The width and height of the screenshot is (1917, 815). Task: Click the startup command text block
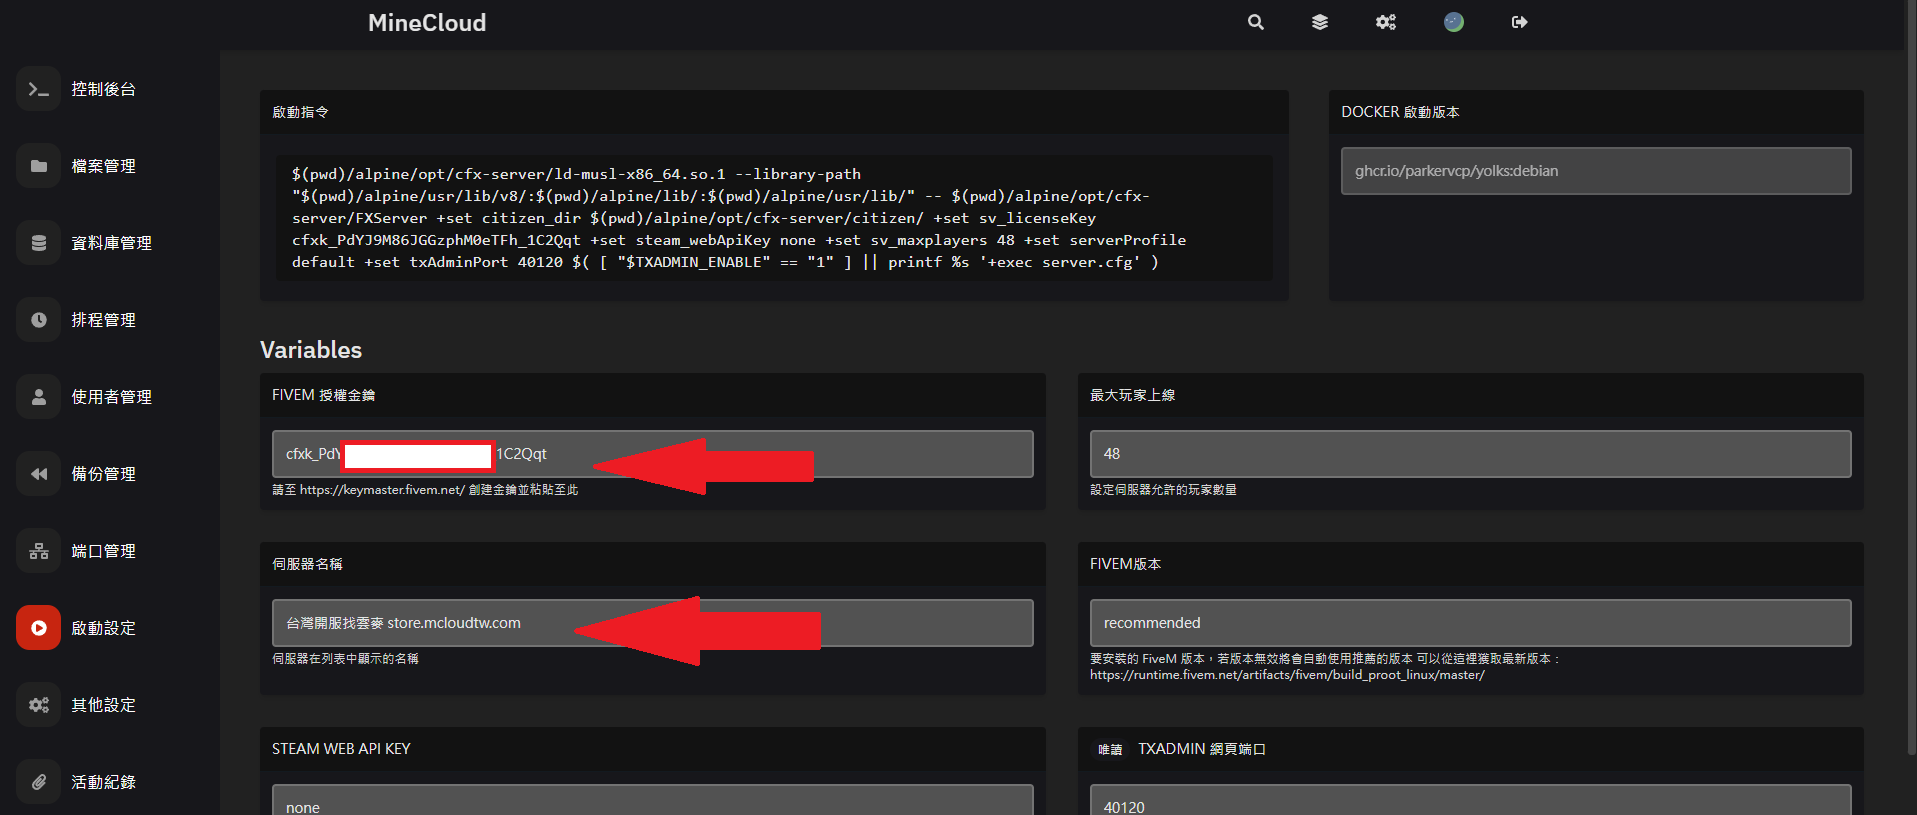coord(774,218)
